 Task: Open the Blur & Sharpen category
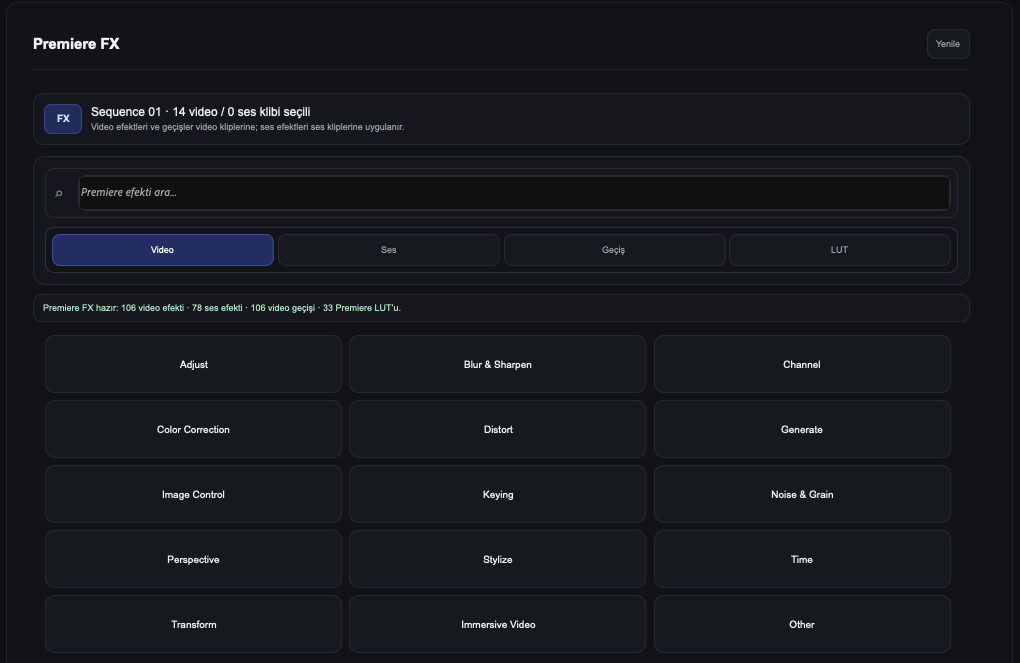498,364
